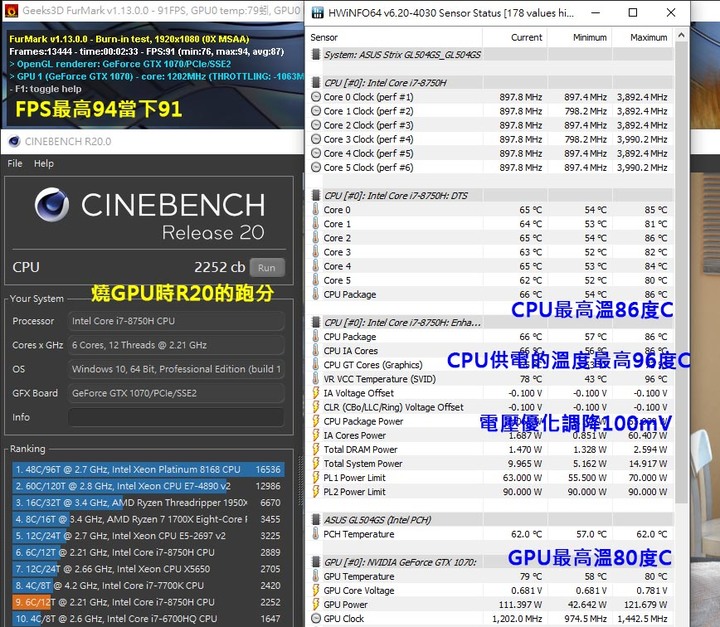The width and height of the screenshot is (720, 627).
Task: Click the thermometer icon of Core 2 temperature
Action: tap(315, 238)
